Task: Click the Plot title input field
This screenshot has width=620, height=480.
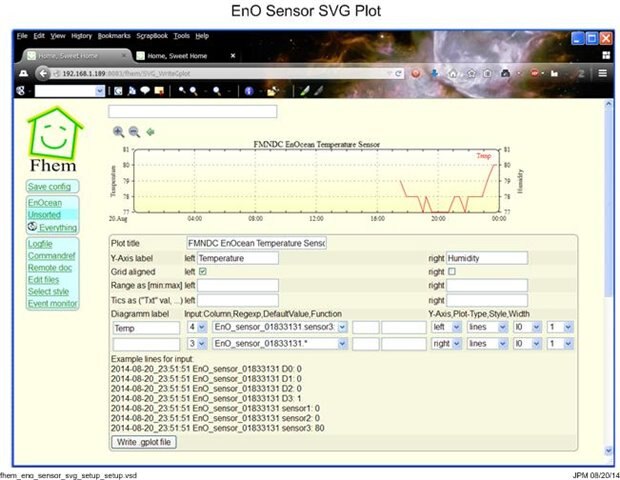Action: coord(256,243)
